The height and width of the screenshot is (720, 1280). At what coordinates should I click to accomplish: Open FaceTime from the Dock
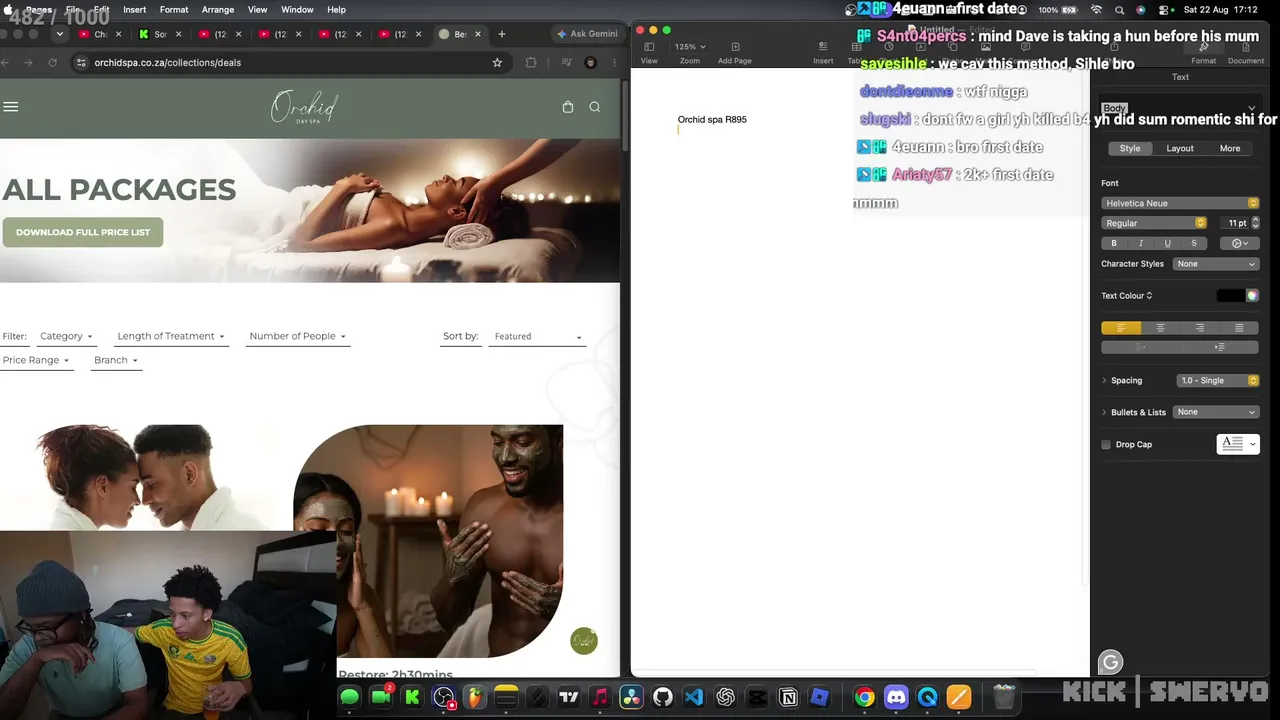(381, 697)
